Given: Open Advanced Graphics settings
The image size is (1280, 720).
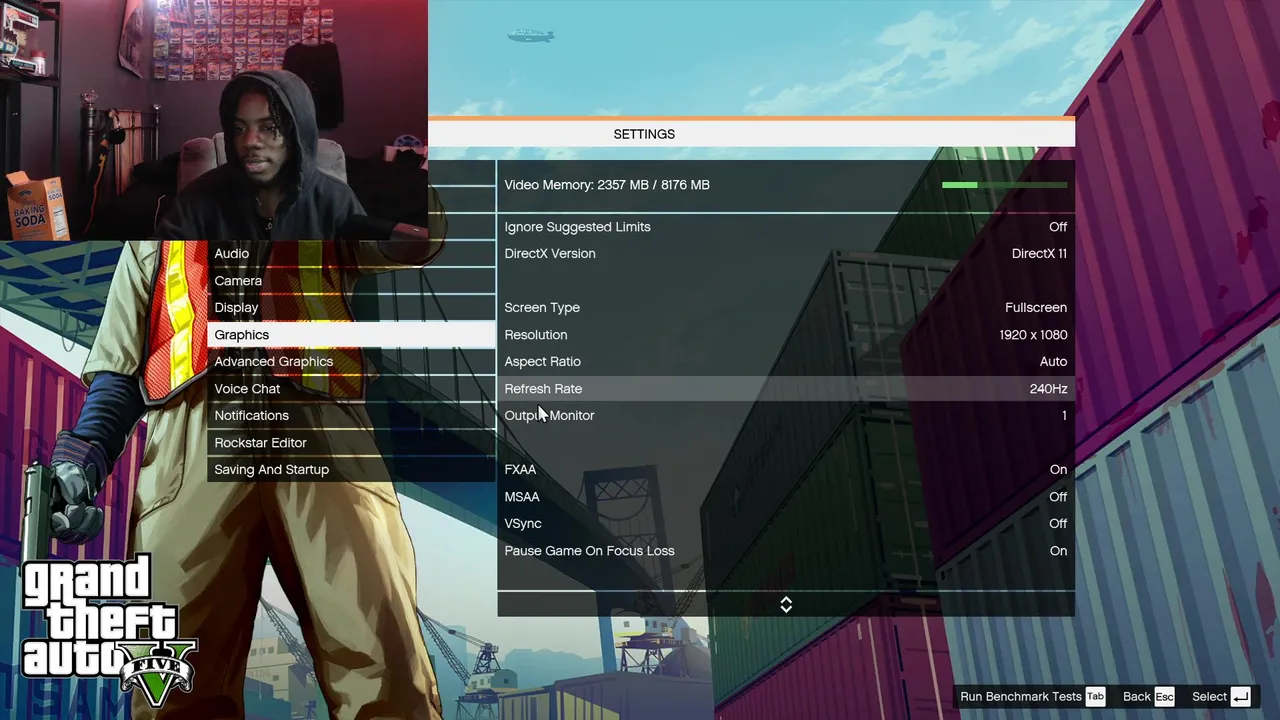Looking at the screenshot, I should click(x=351, y=362).
